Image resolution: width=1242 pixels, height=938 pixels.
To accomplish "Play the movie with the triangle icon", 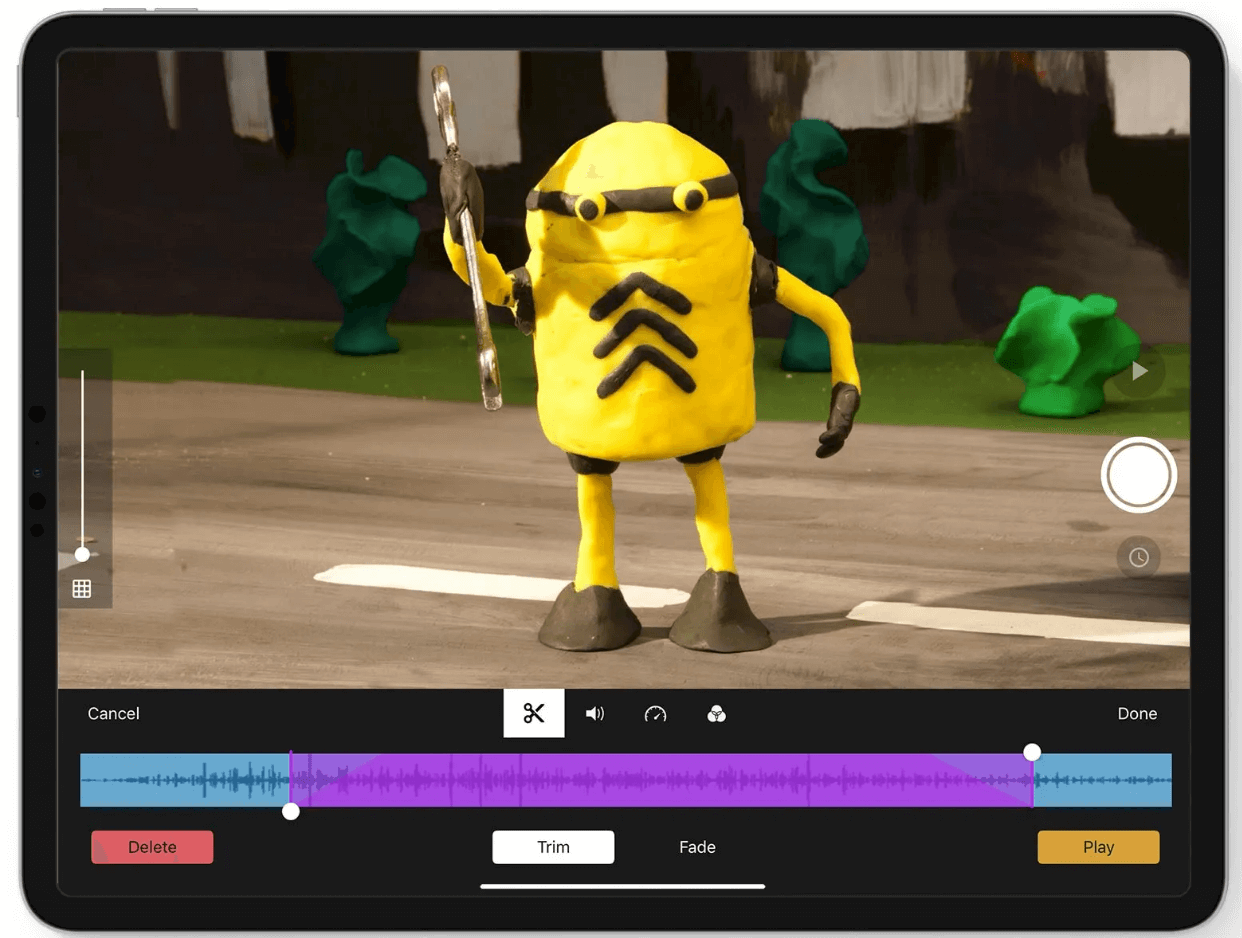I will click(1139, 372).
